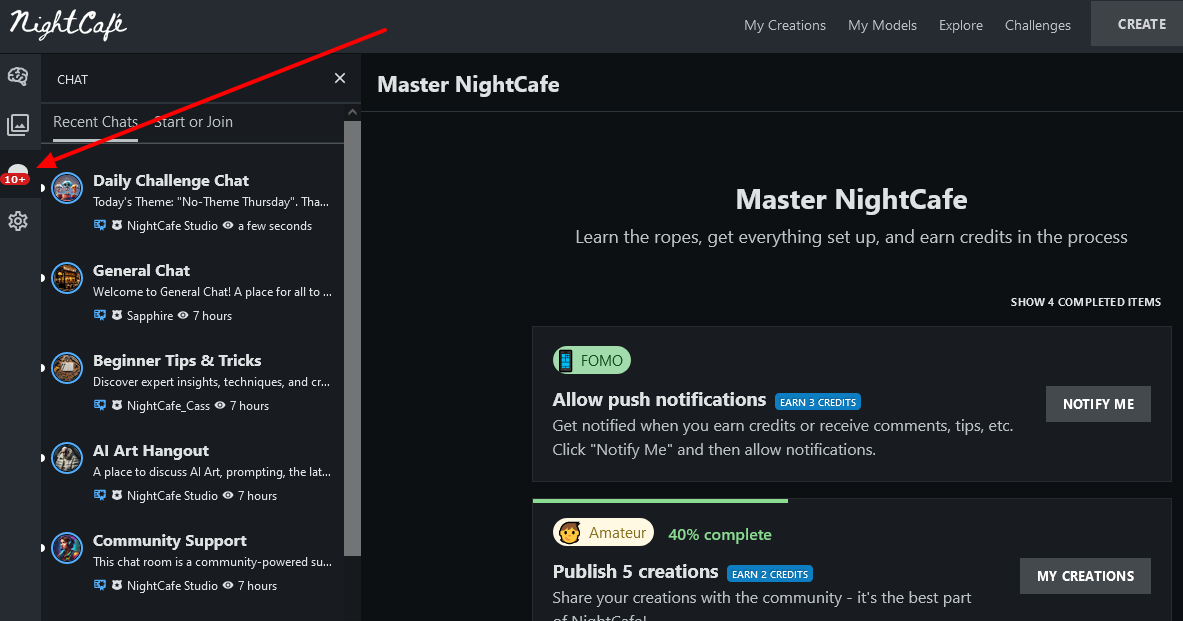Open the image gallery sidebar icon

click(18, 125)
